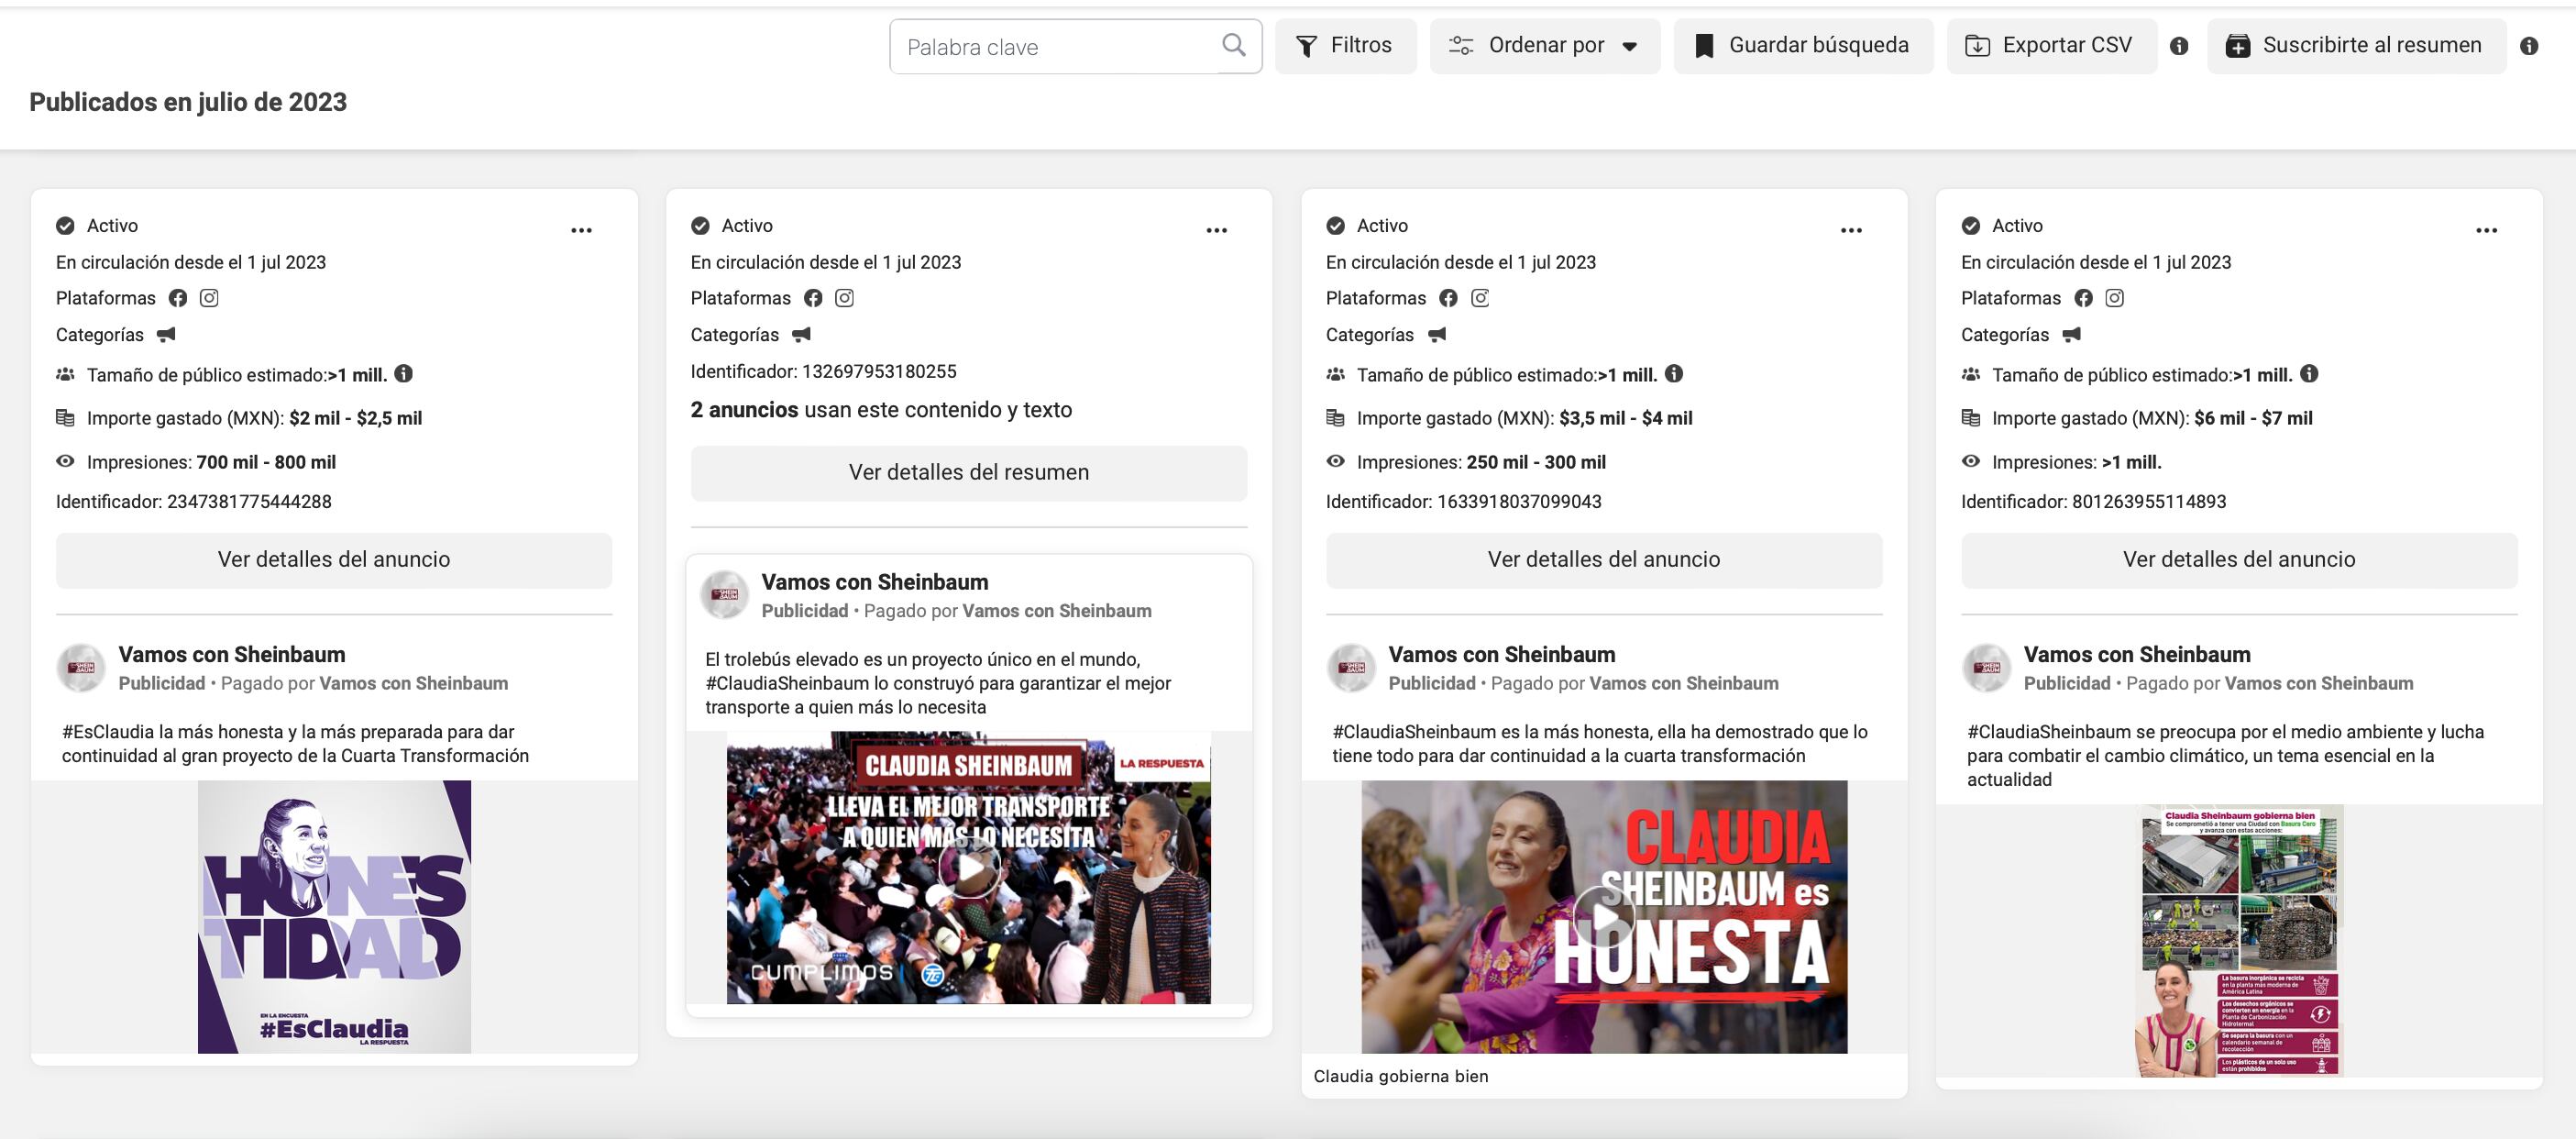The image size is (2576, 1139).
Task: Click info icon next to Exportar CSV
Action: [2179, 46]
